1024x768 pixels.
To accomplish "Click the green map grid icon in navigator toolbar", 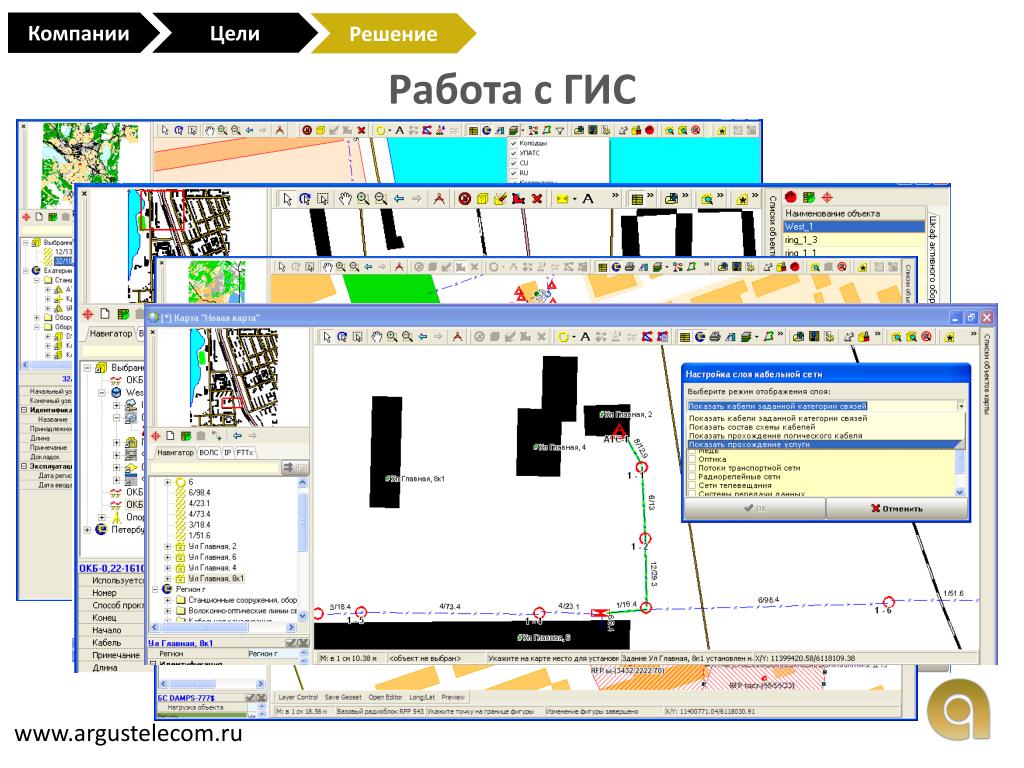I will click(x=186, y=436).
